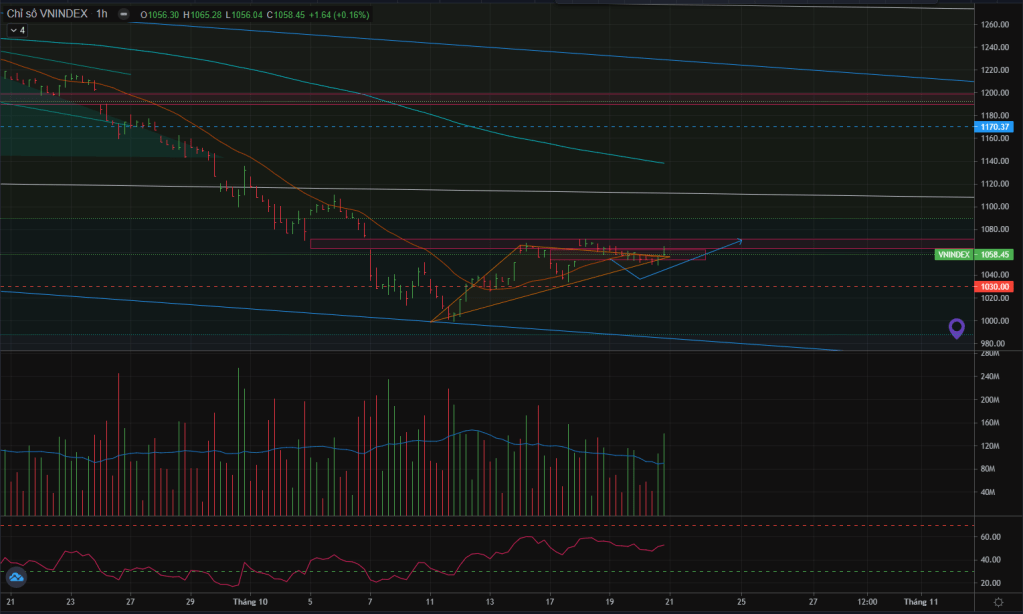Click the 12:00 label on time axis
This screenshot has height=614, width=1023.
pos(867,602)
